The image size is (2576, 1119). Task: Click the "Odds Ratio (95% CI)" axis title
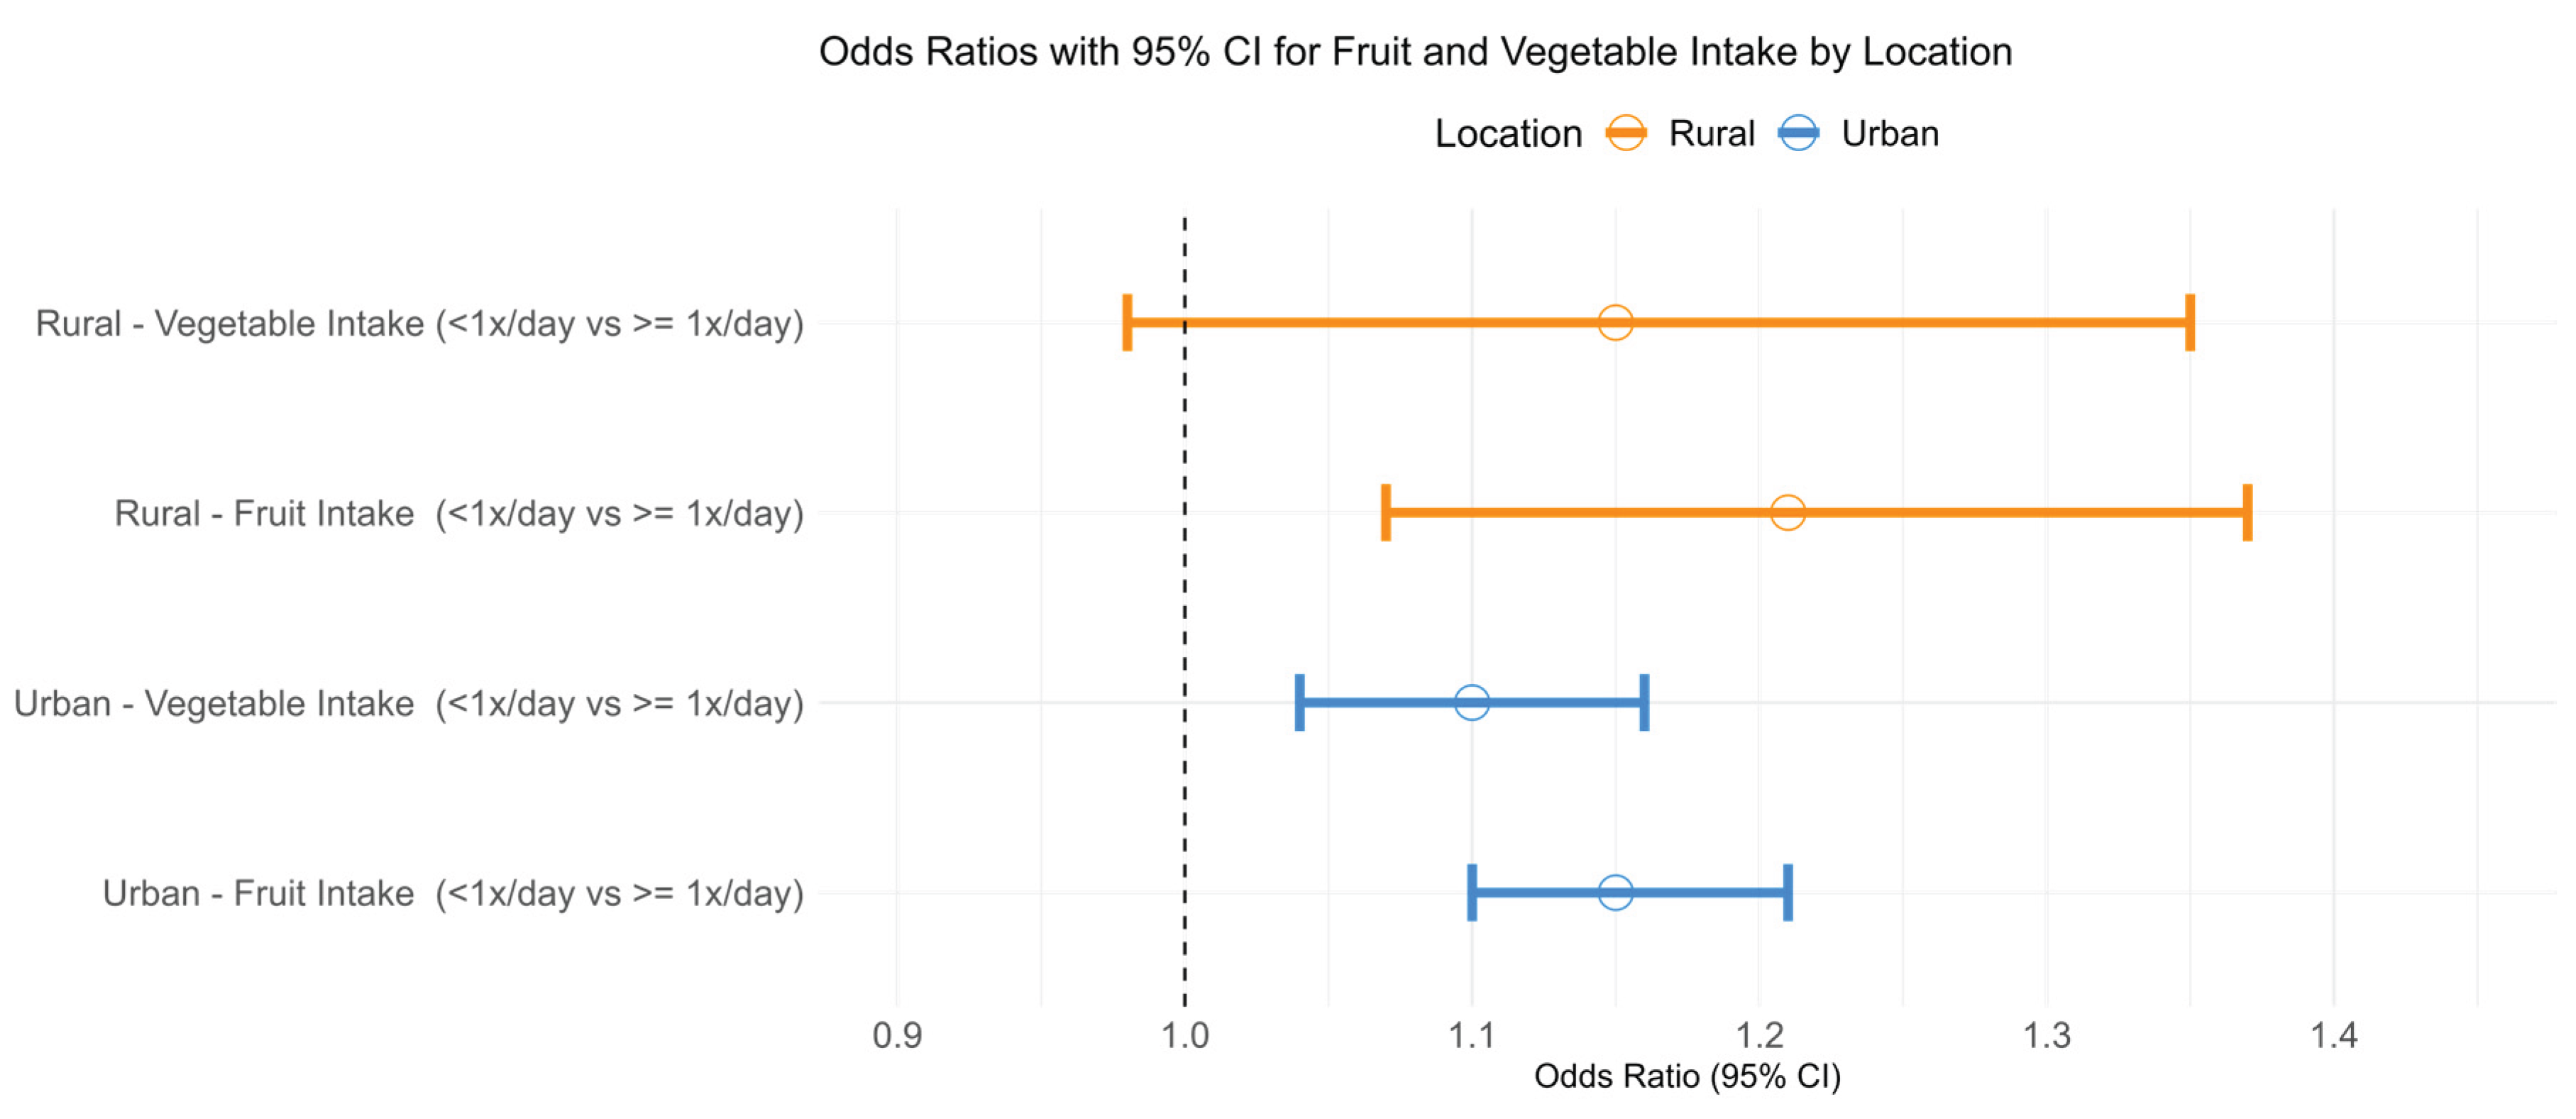tap(1687, 1076)
